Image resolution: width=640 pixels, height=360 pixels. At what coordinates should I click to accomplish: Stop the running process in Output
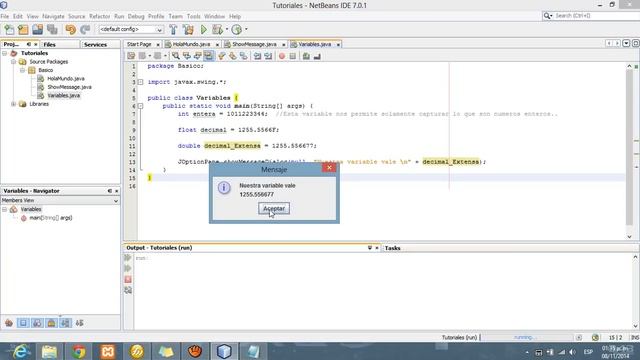(128, 279)
